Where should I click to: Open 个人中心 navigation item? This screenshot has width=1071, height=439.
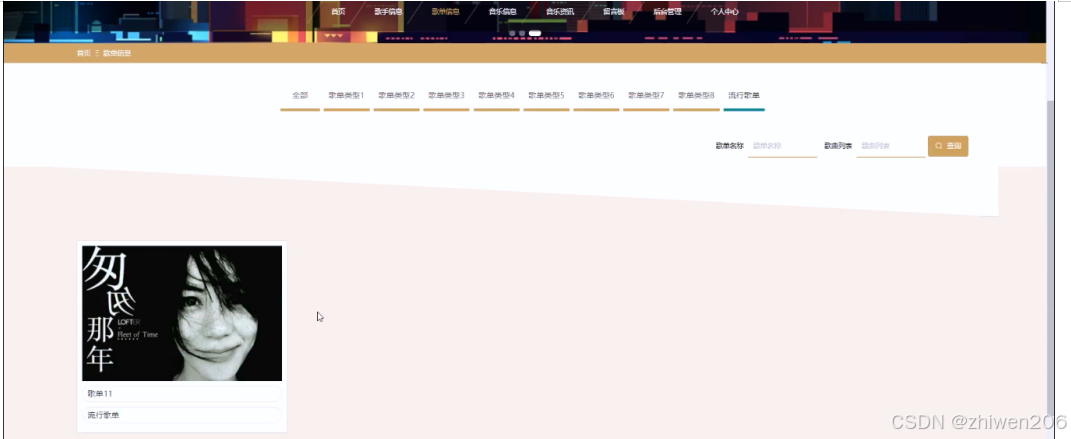pos(725,12)
